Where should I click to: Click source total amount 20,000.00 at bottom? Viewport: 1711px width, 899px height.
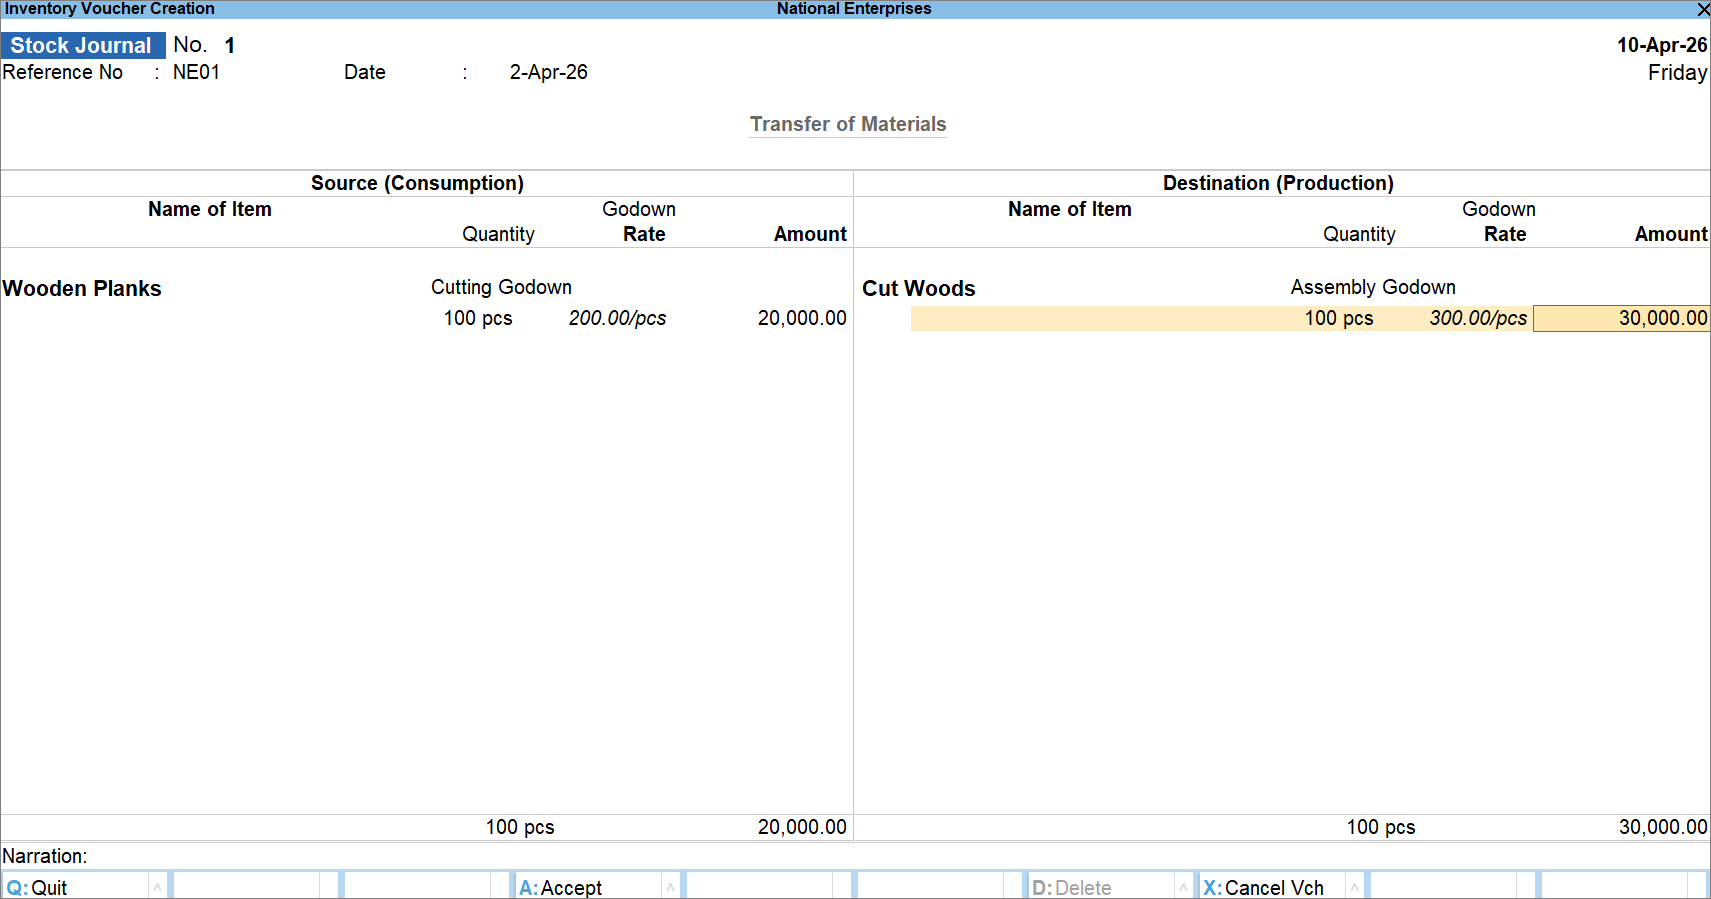pyautogui.click(x=802, y=827)
